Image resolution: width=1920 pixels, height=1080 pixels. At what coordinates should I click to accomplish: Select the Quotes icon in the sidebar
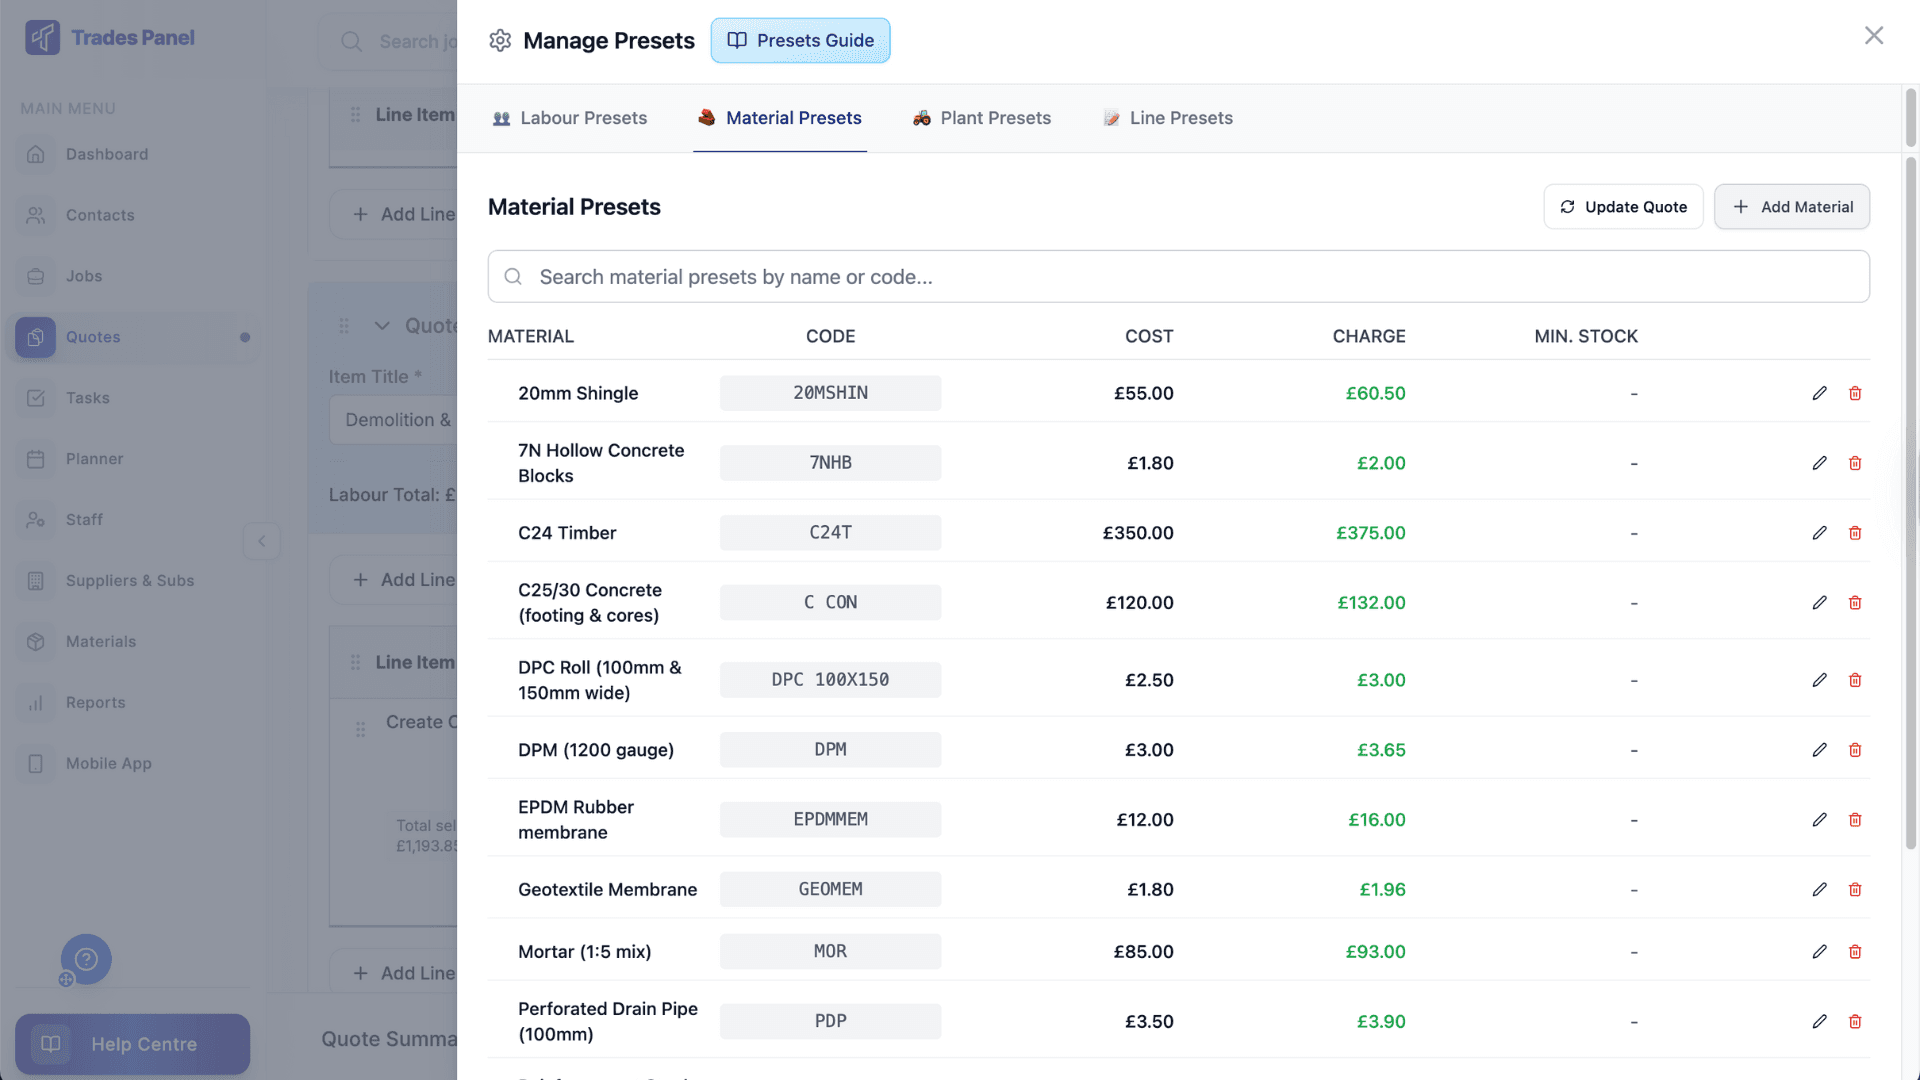tap(35, 337)
